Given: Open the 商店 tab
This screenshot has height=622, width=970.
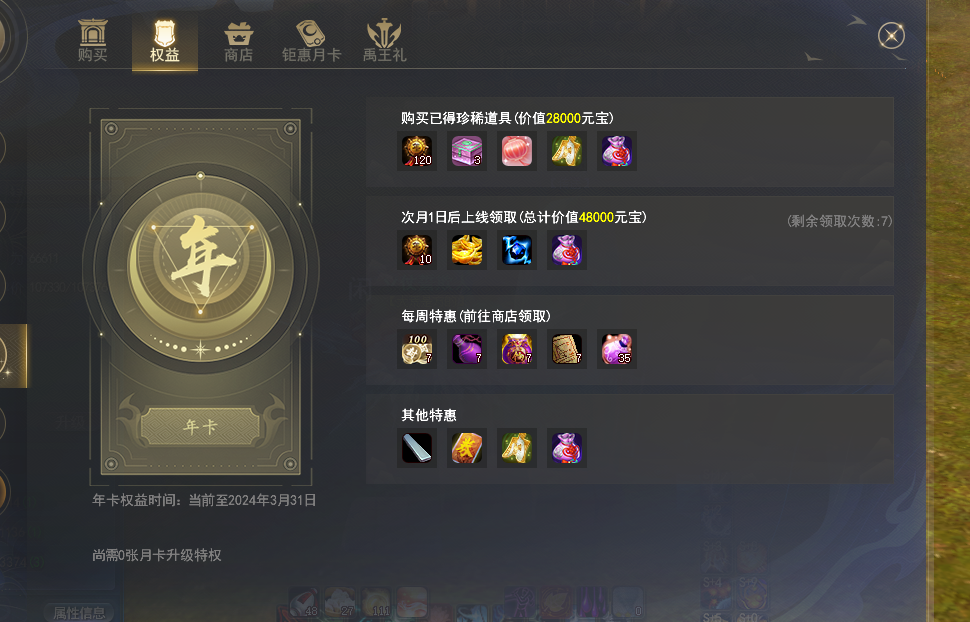Looking at the screenshot, I should click(239, 41).
